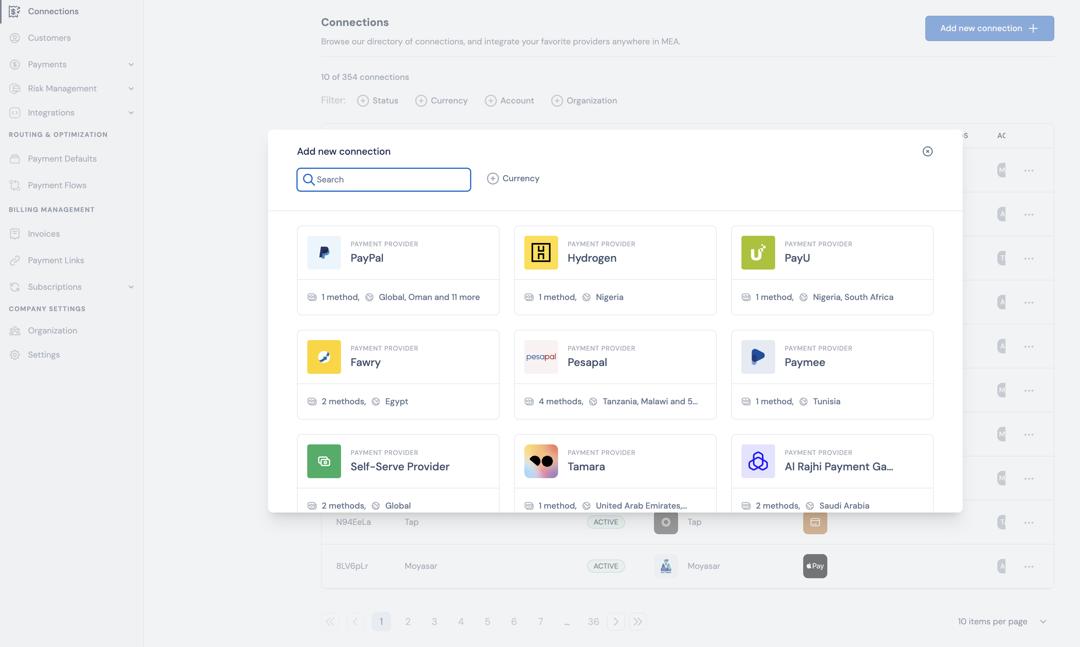
Task: Select the Self-Serve Provider card
Action: pyautogui.click(x=399, y=467)
